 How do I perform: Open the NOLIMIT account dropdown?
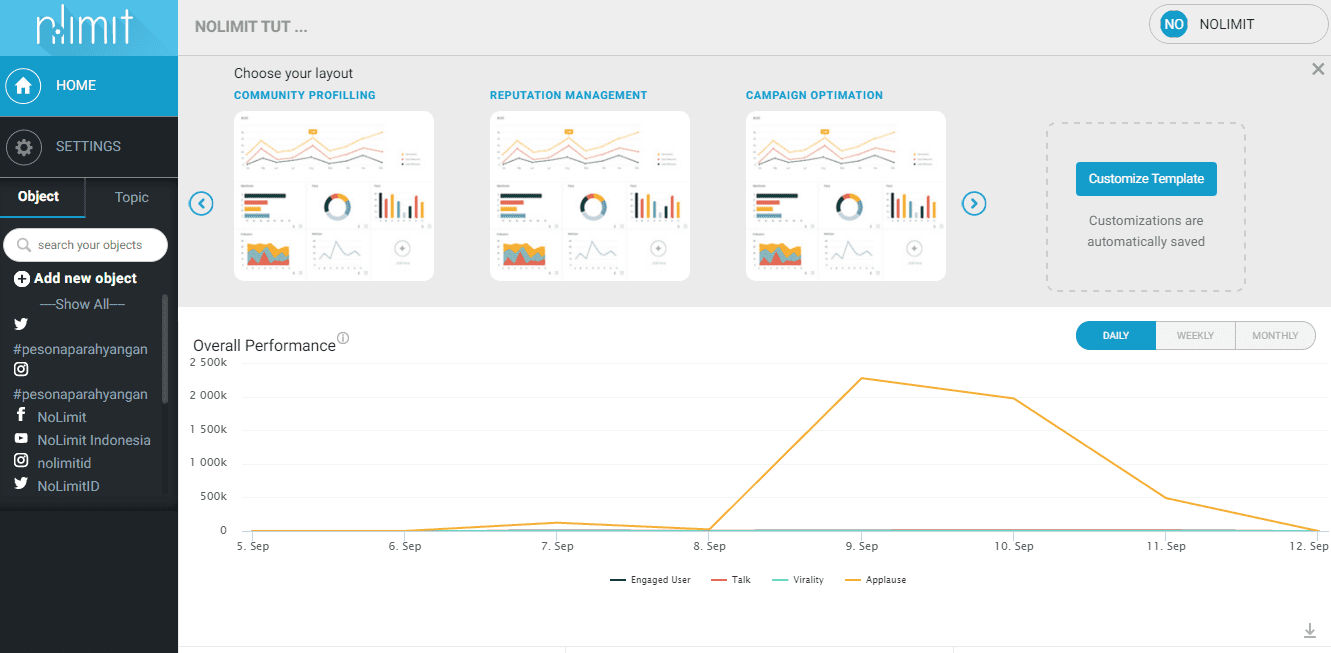(x=1239, y=24)
